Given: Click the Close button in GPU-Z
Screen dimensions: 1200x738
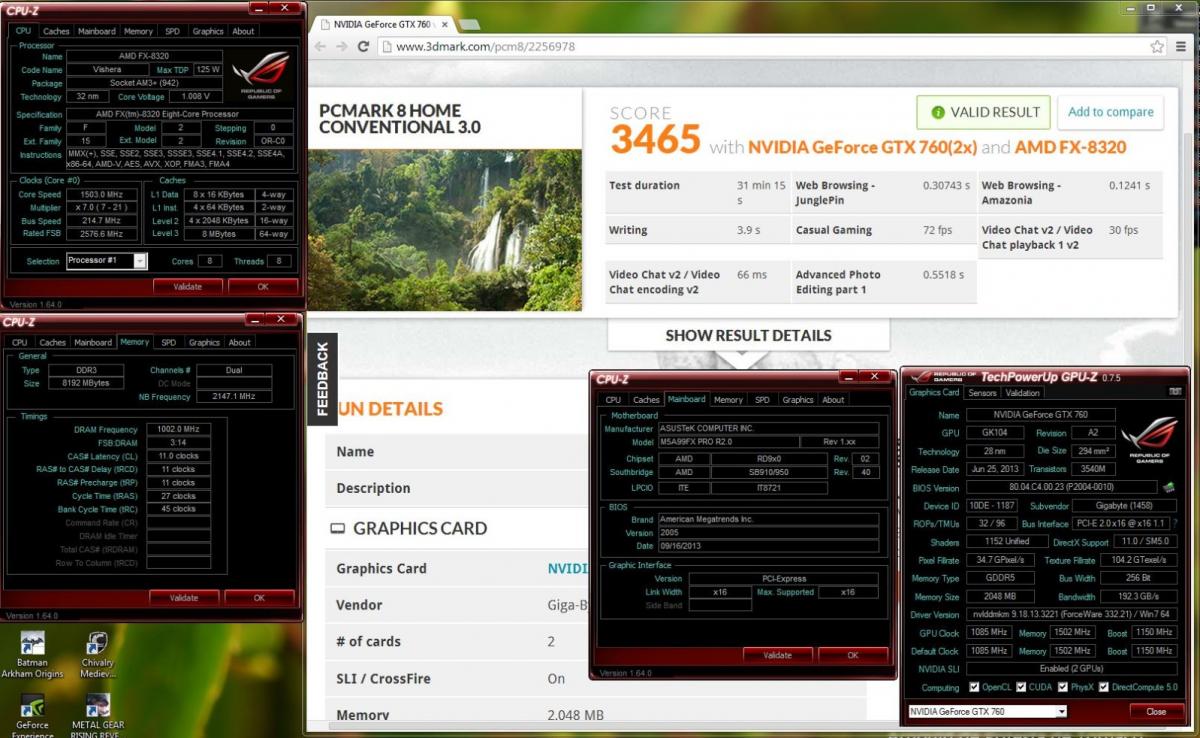Looking at the screenshot, I should coord(1156,712).
